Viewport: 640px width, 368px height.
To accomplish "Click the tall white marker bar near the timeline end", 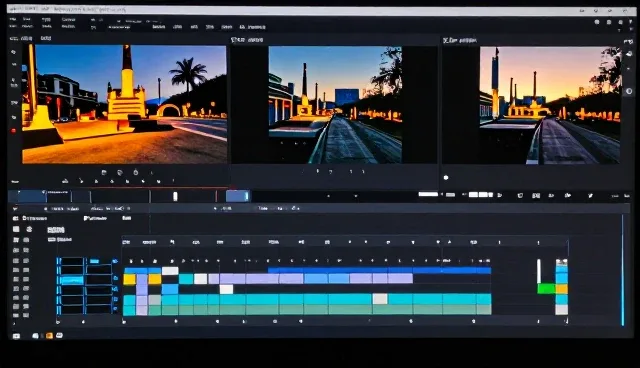I will point(539,271).
